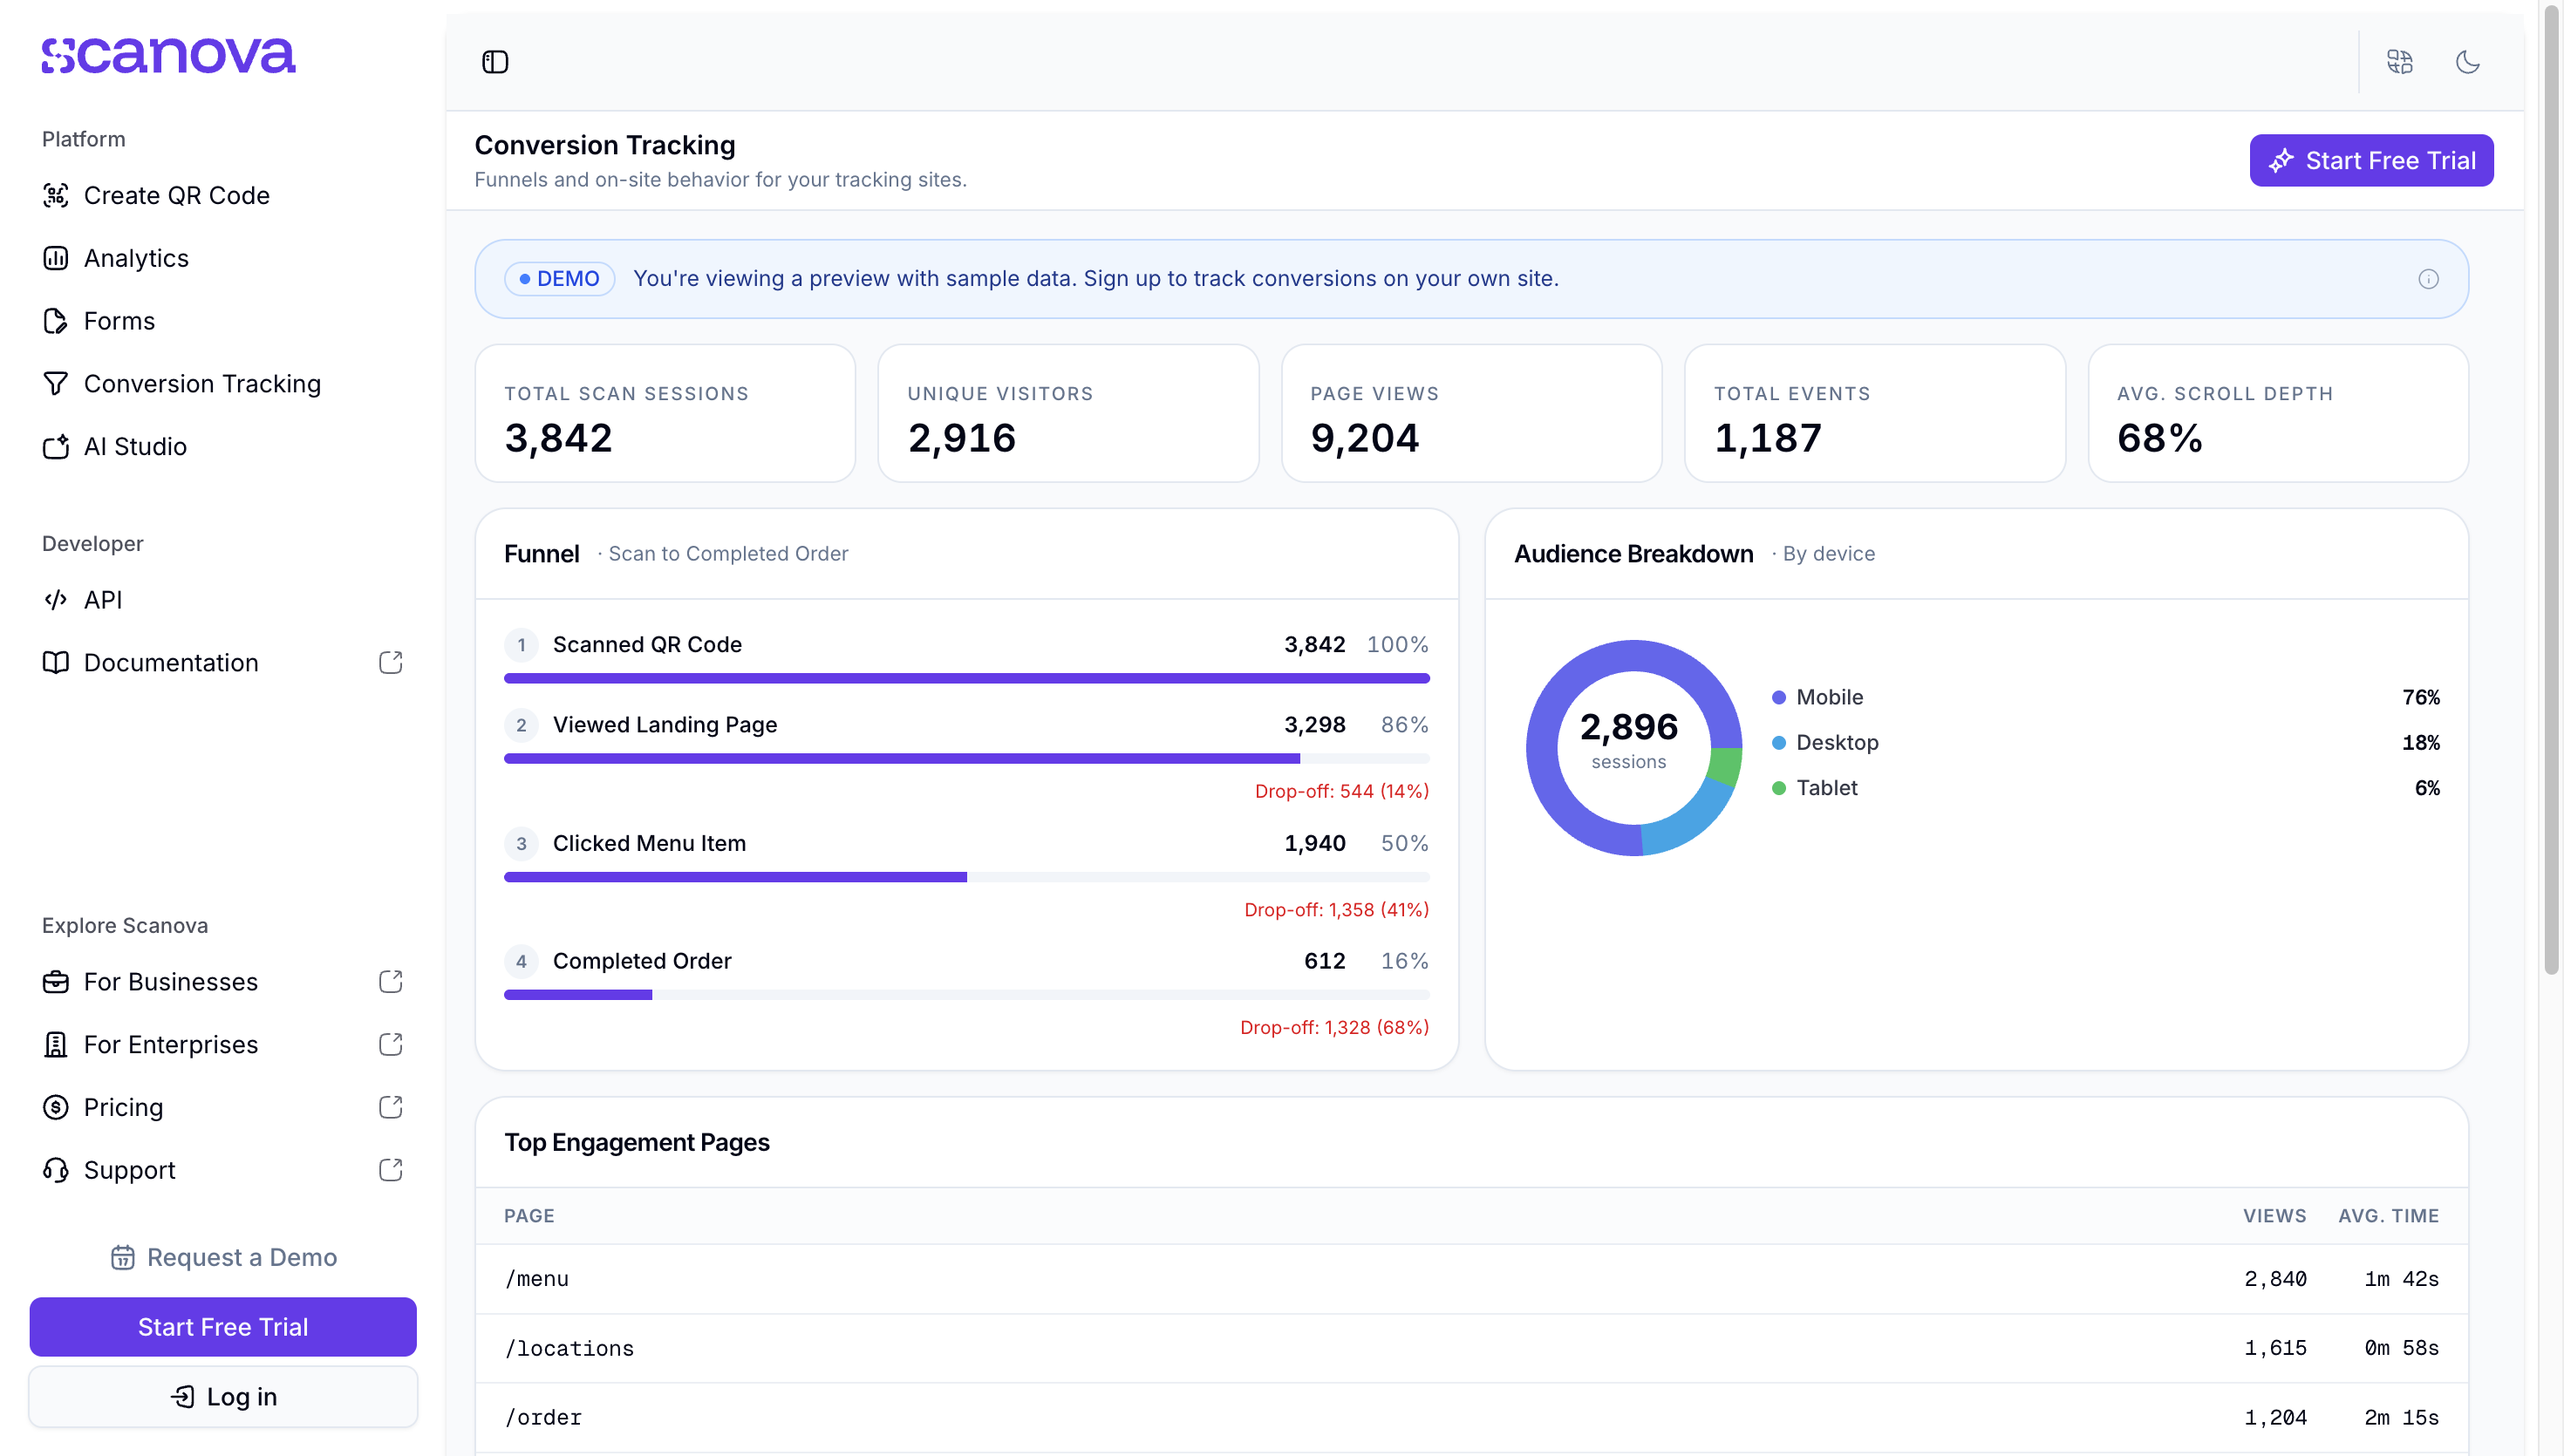This screenshot has height=1456, width=2564.
Task: Click external-link icon beside For Enterprises
Action: pos(391,1045)
